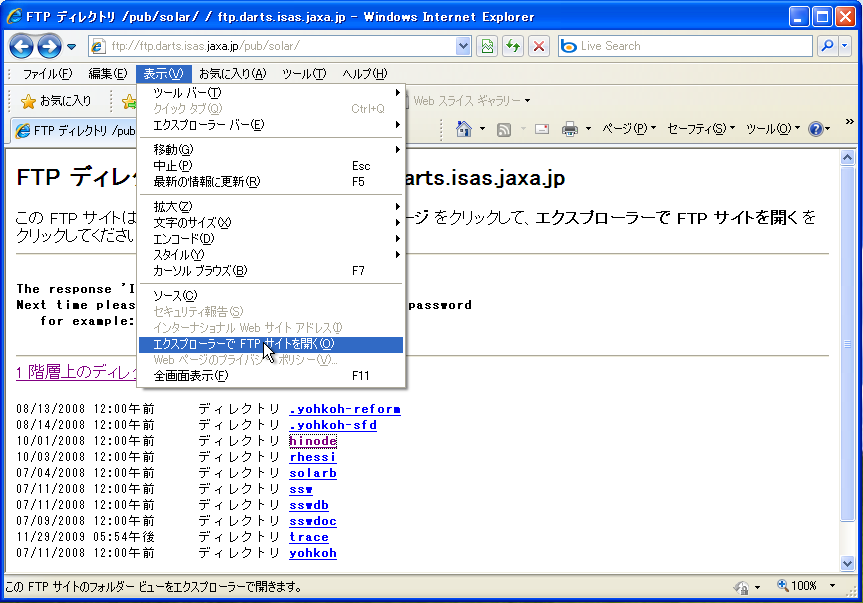Click the Home icon in command bar
The height and width of the screenshot is (603, 863).
(x=464, y=129)
